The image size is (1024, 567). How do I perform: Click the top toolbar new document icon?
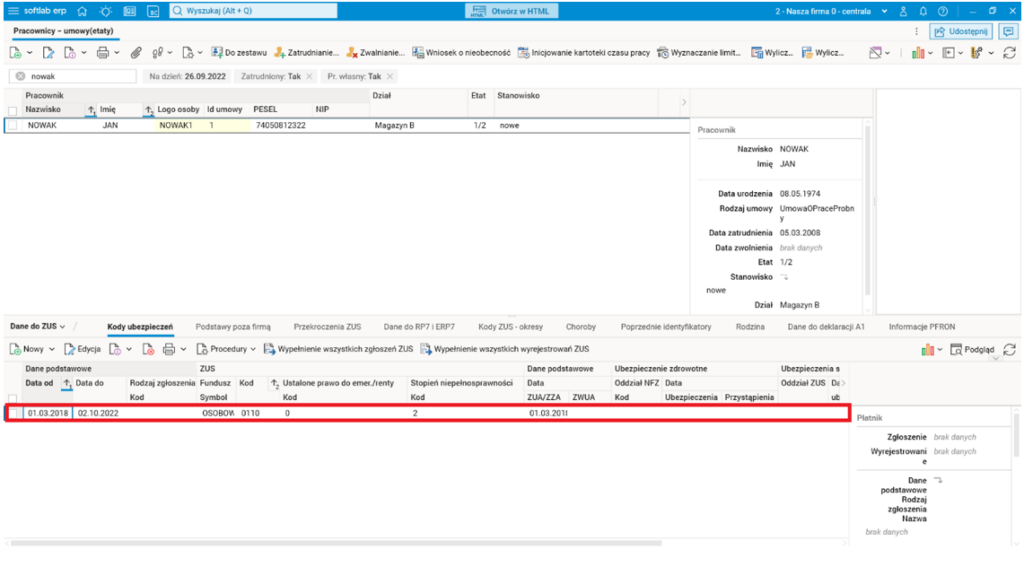click(15, 53)
